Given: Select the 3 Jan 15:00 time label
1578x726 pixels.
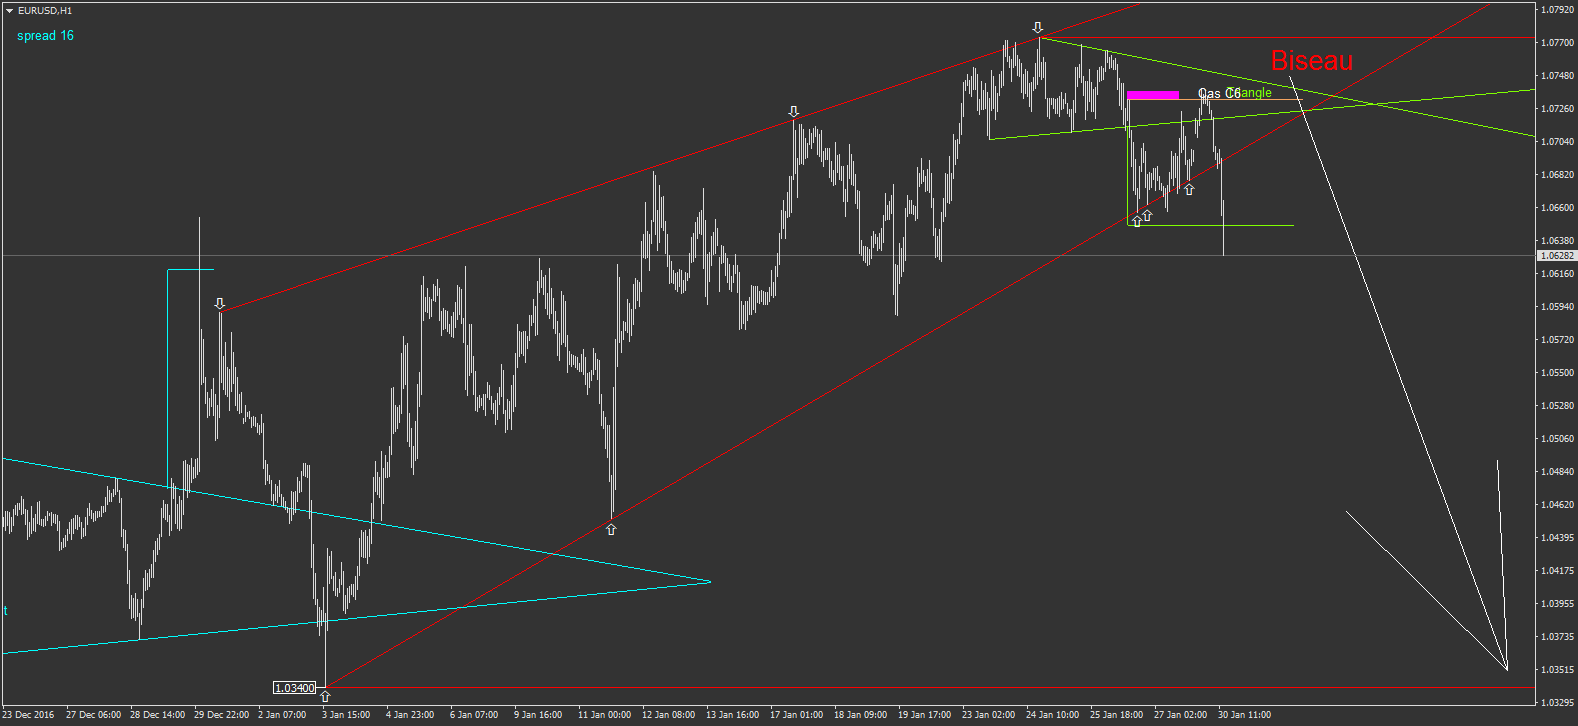Looking at the screenshot, I should point(346,715).
